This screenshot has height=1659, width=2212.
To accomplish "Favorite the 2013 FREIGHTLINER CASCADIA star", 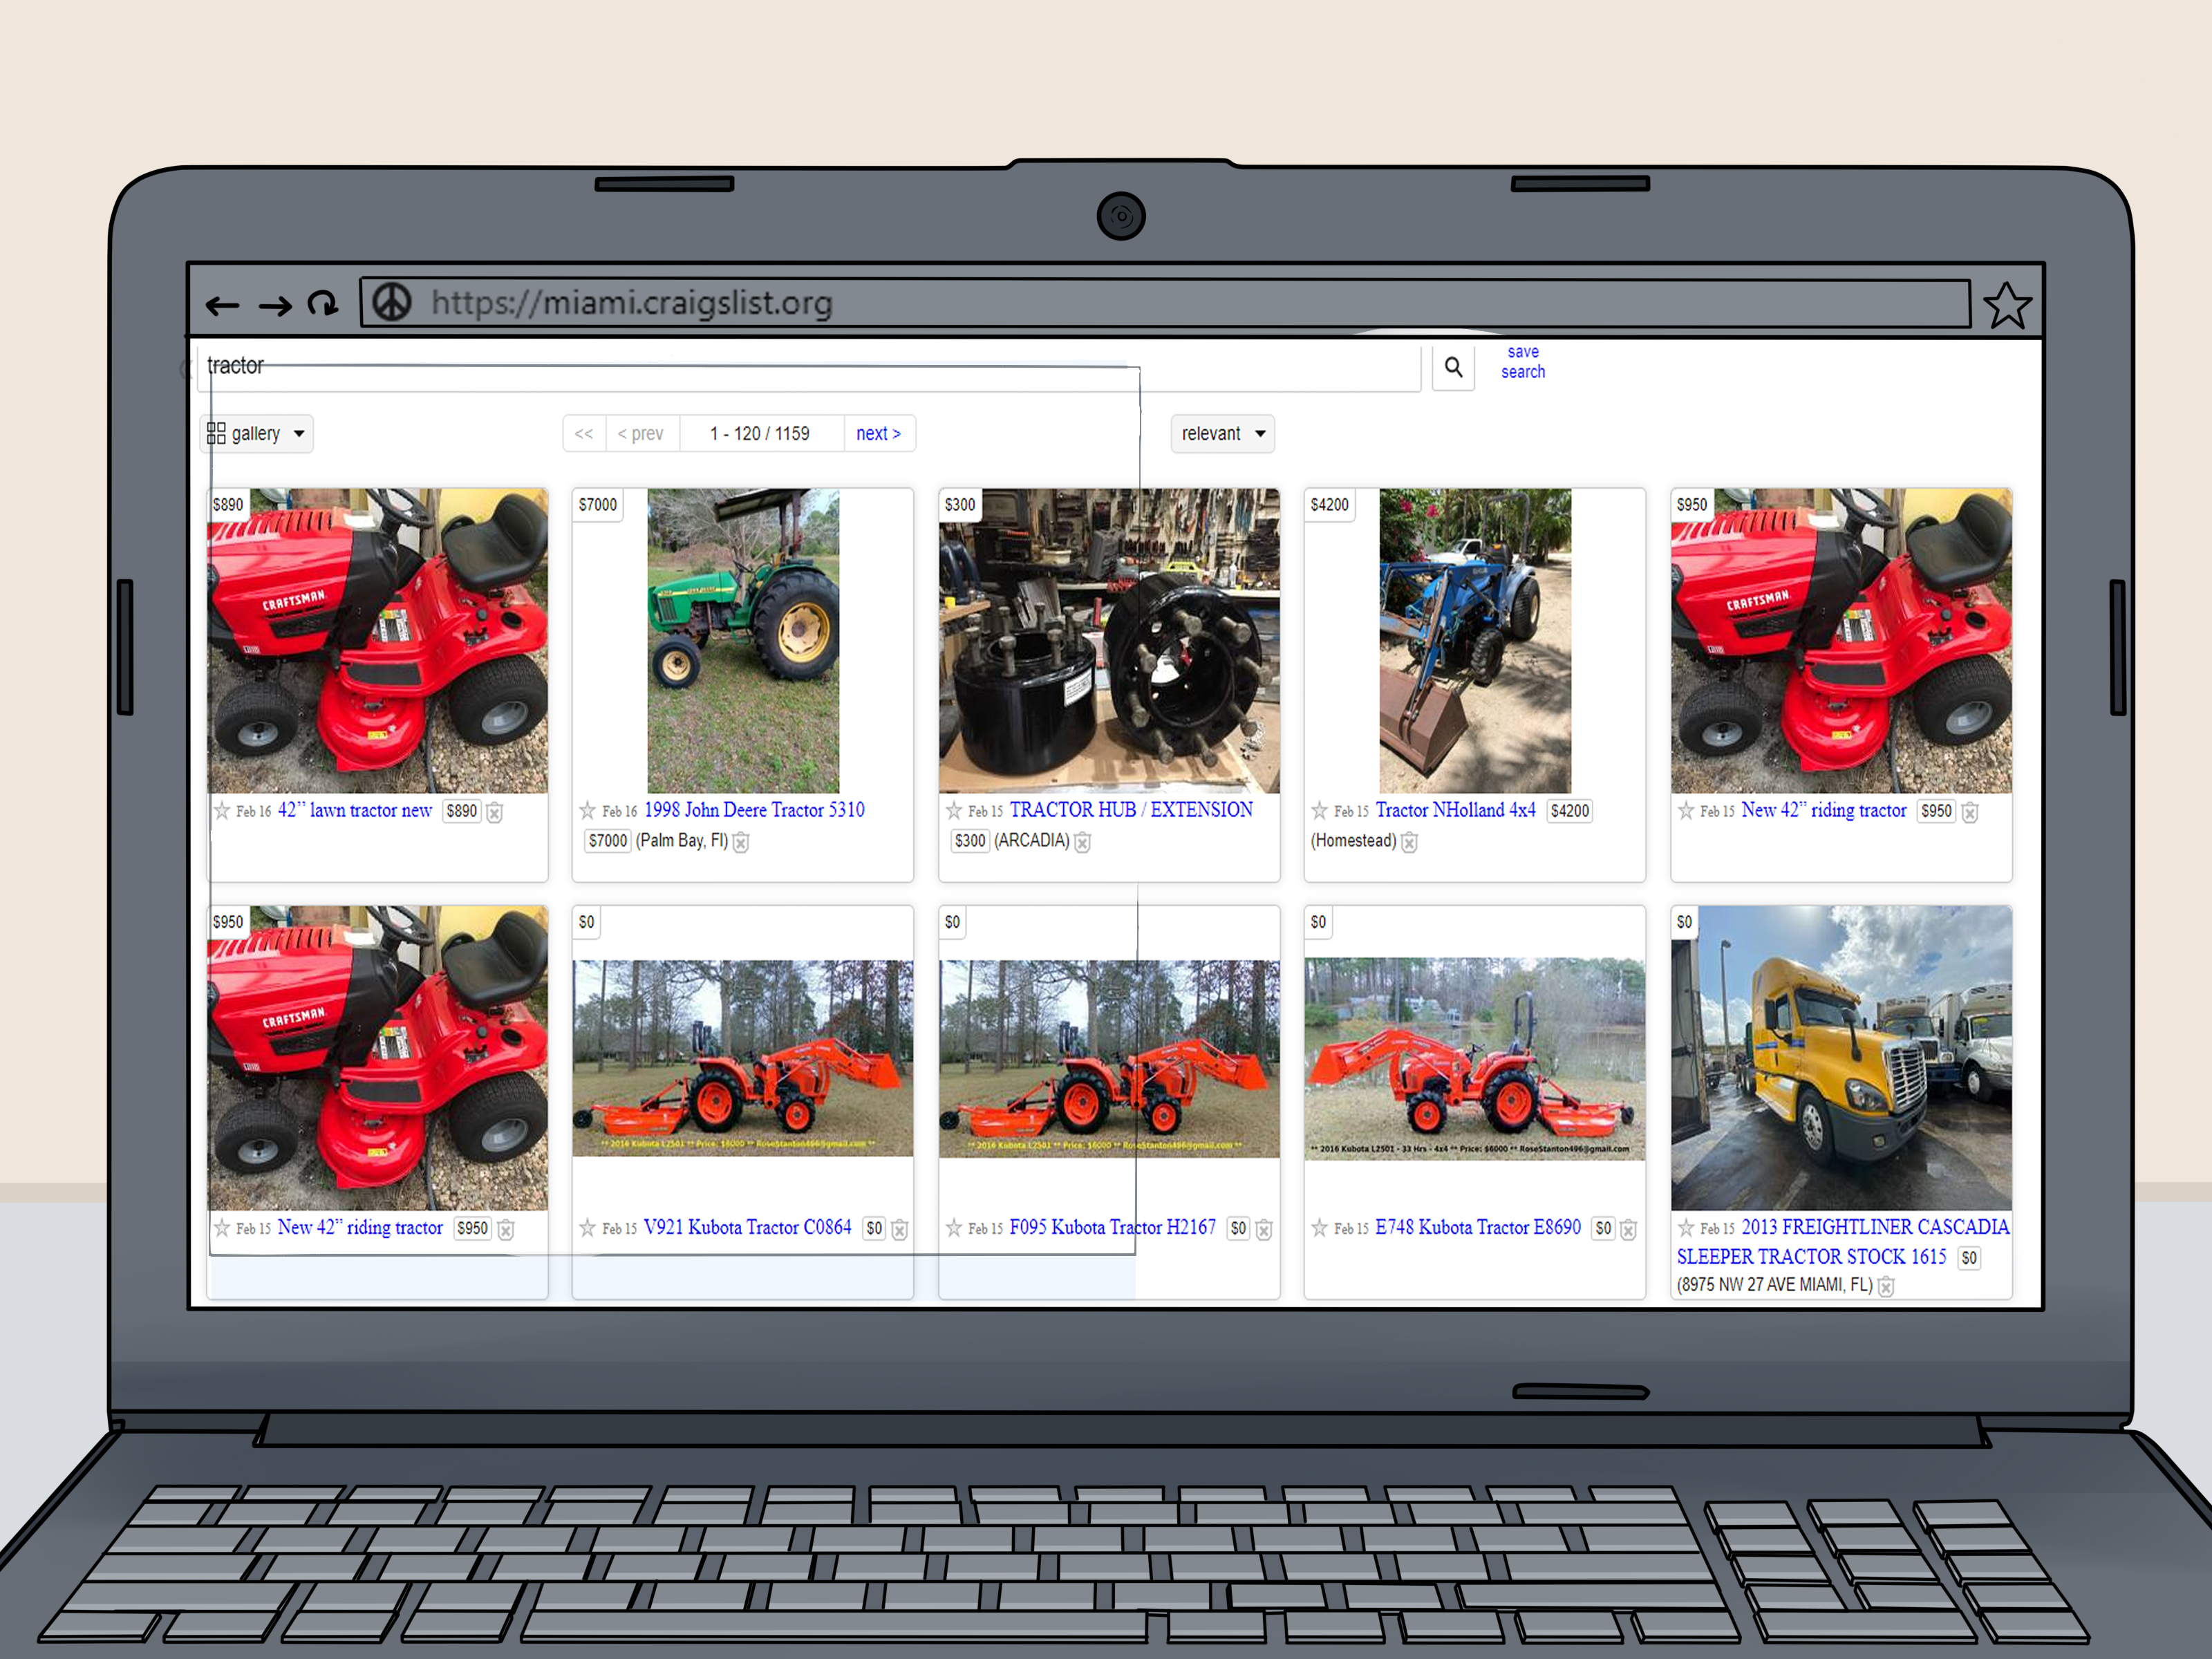I will point(1685,1228).
